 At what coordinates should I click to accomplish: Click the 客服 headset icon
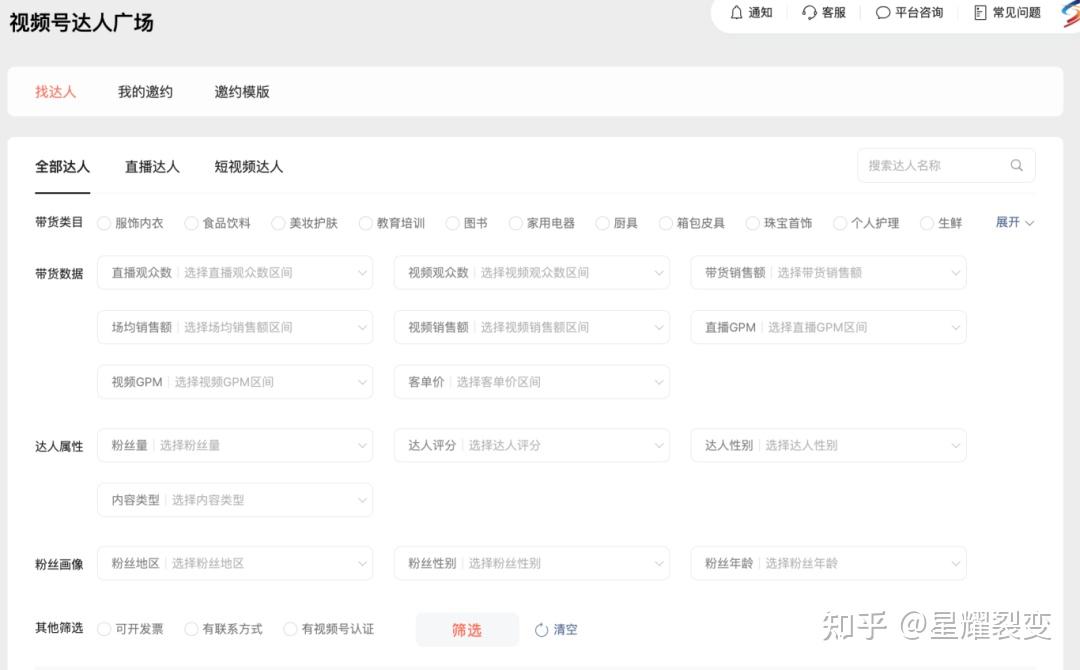tap(809, 12)
